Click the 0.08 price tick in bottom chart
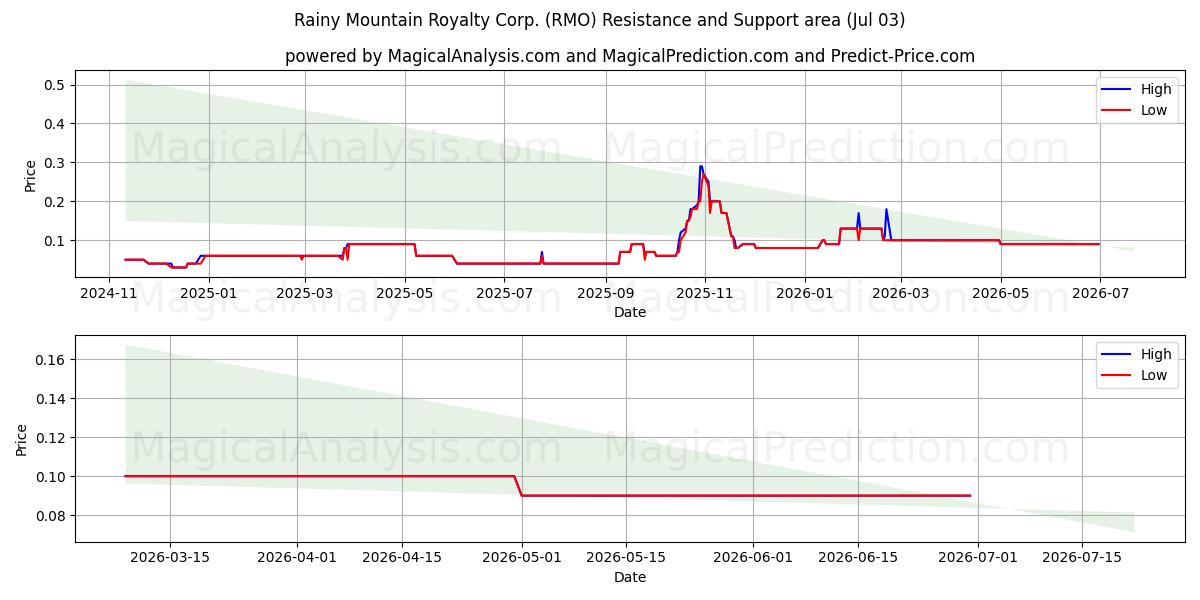Screen dimensions: 1200x600 (52, 516)
